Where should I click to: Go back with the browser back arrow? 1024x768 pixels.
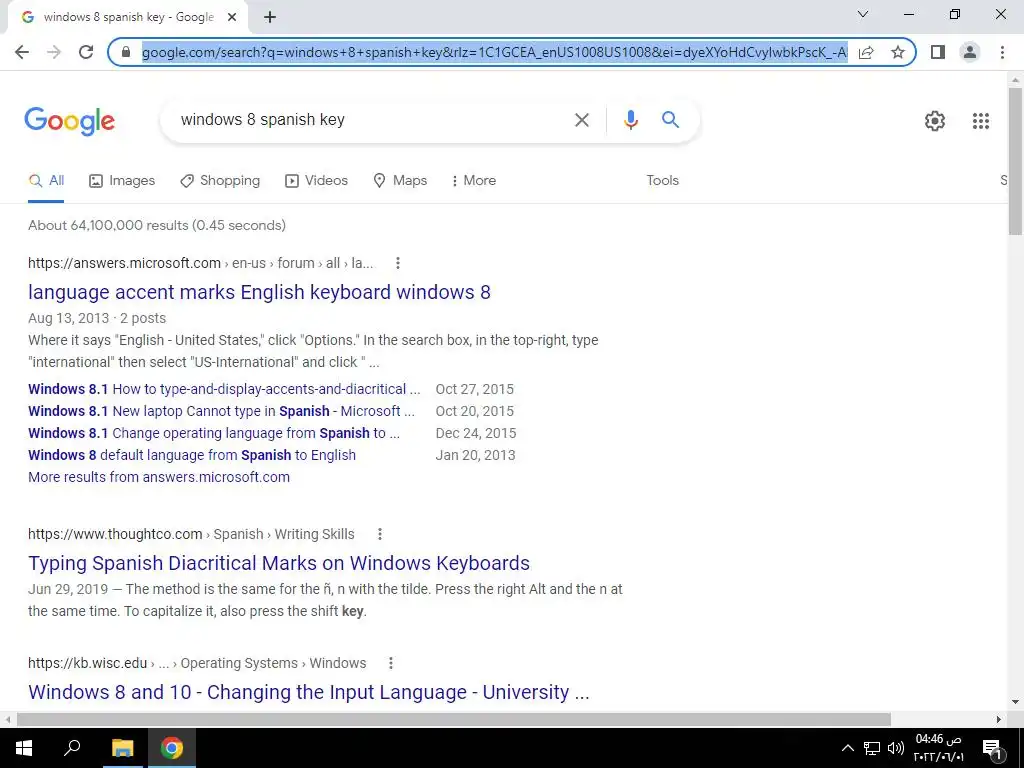tap(22, 52)
